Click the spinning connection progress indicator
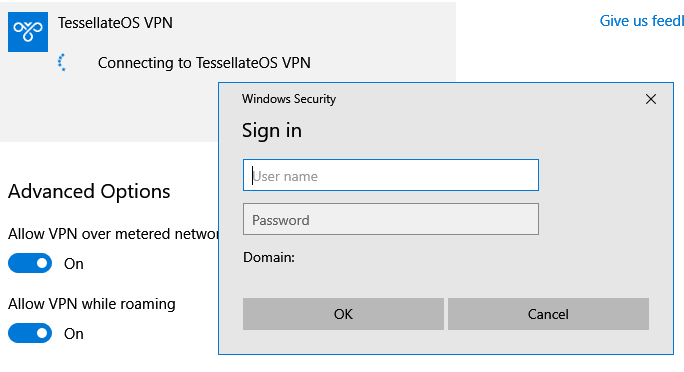 pyautogui.click(x=62, y=62)
